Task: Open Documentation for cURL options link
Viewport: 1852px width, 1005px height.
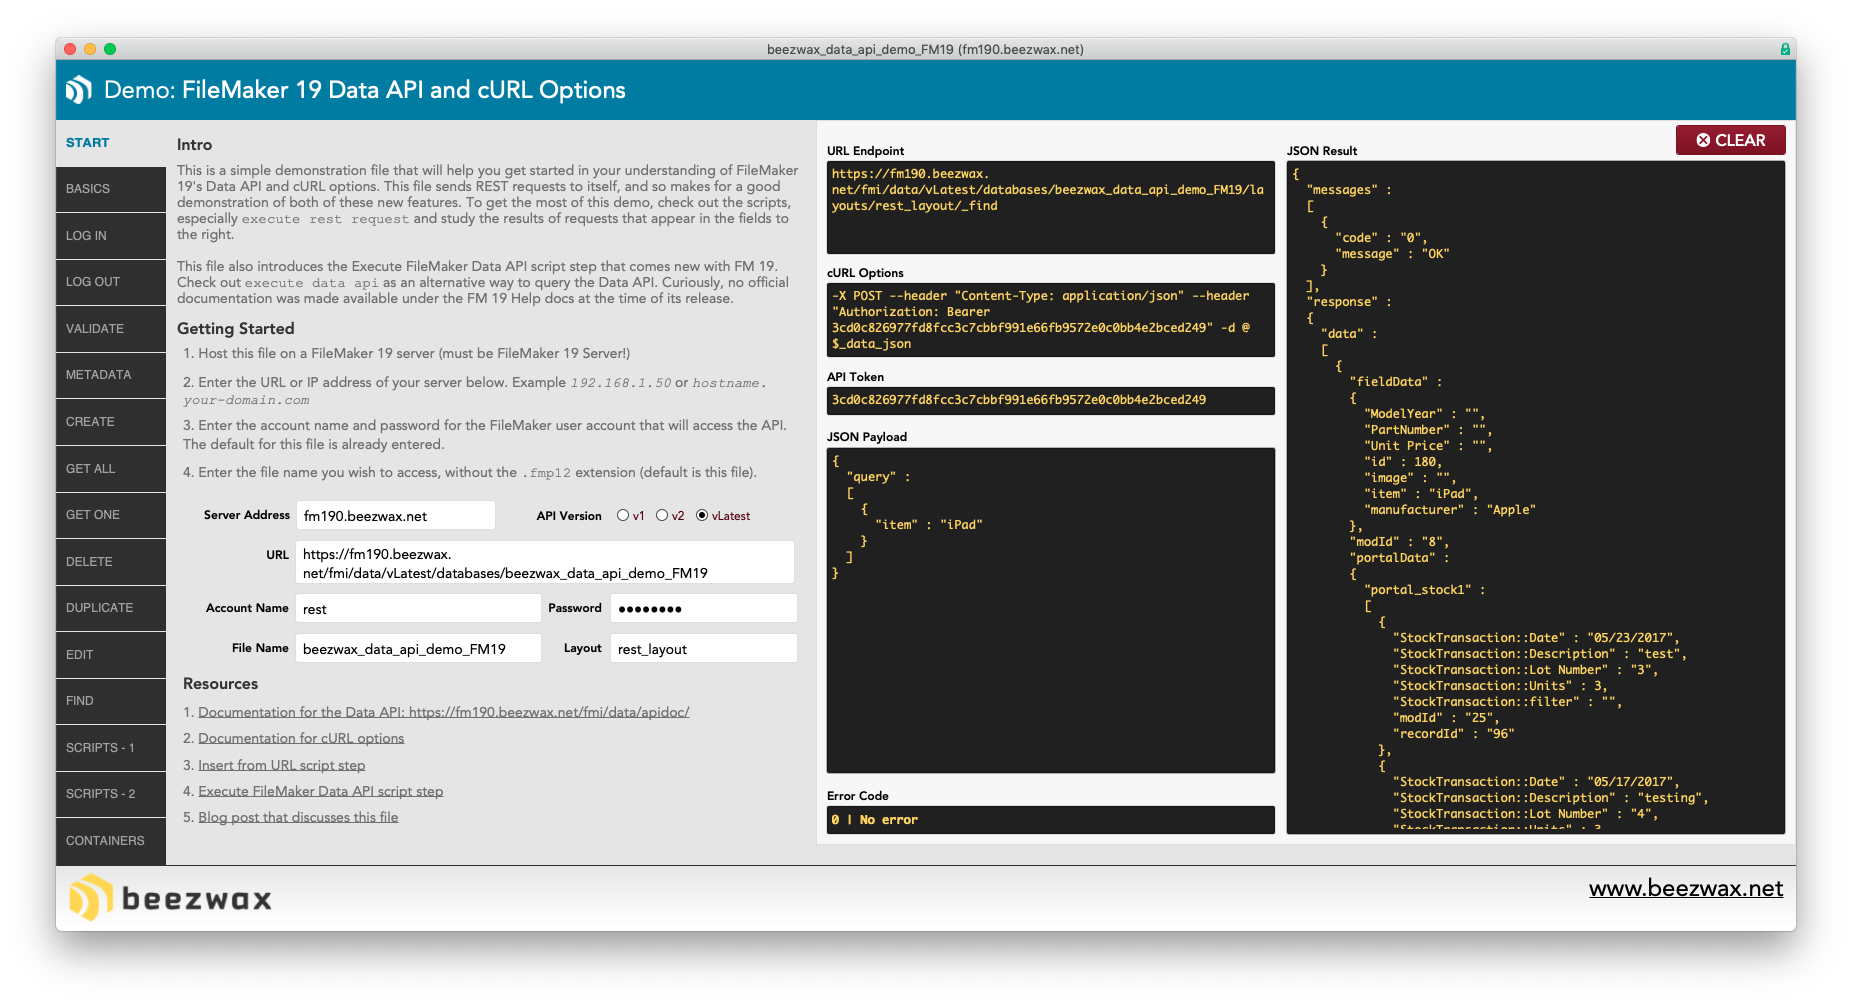Action: pos(301,739)
